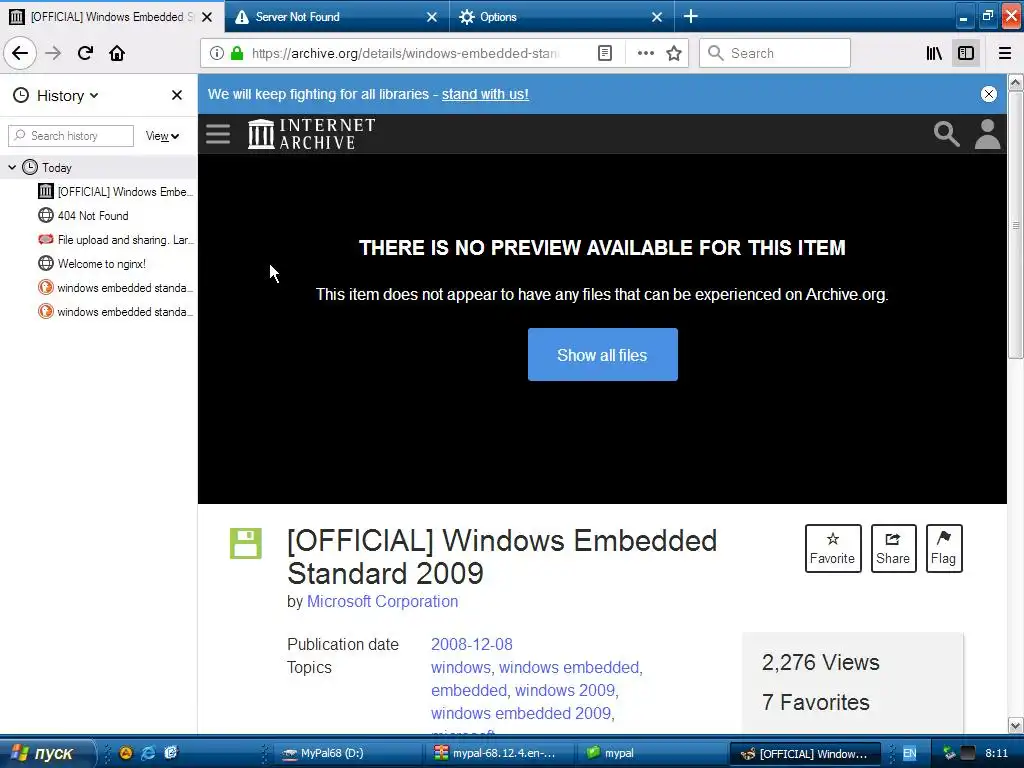Click the green padlock security icon
1024x768 pixels.
click(237, 54)
